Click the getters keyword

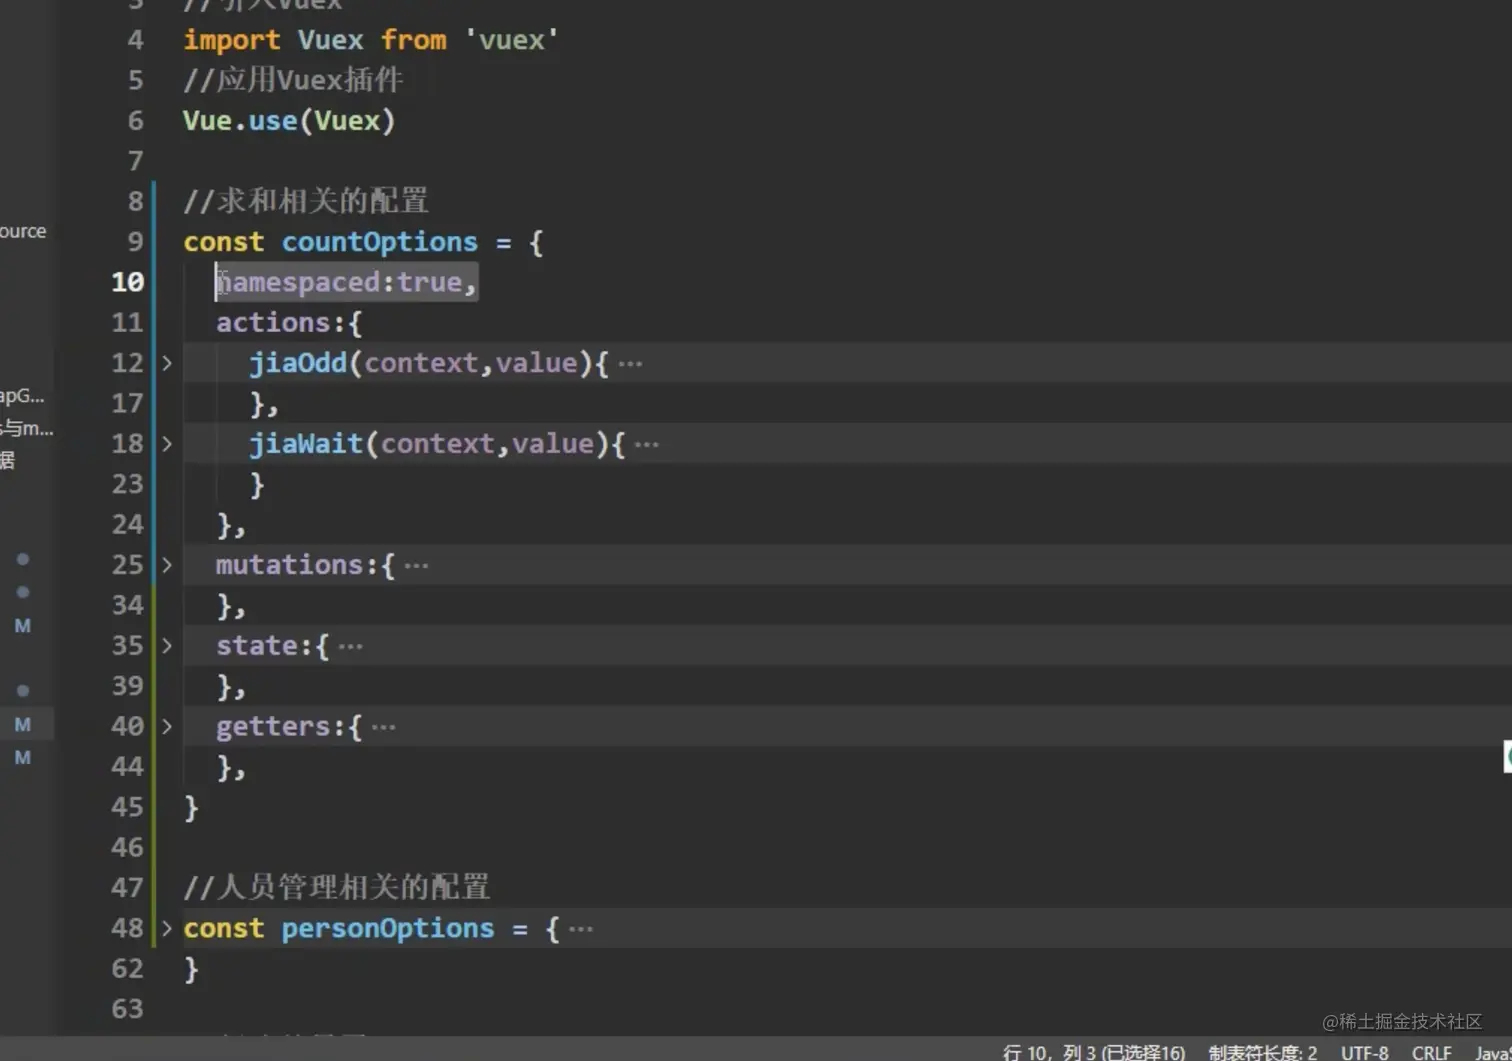click(272, 727)
